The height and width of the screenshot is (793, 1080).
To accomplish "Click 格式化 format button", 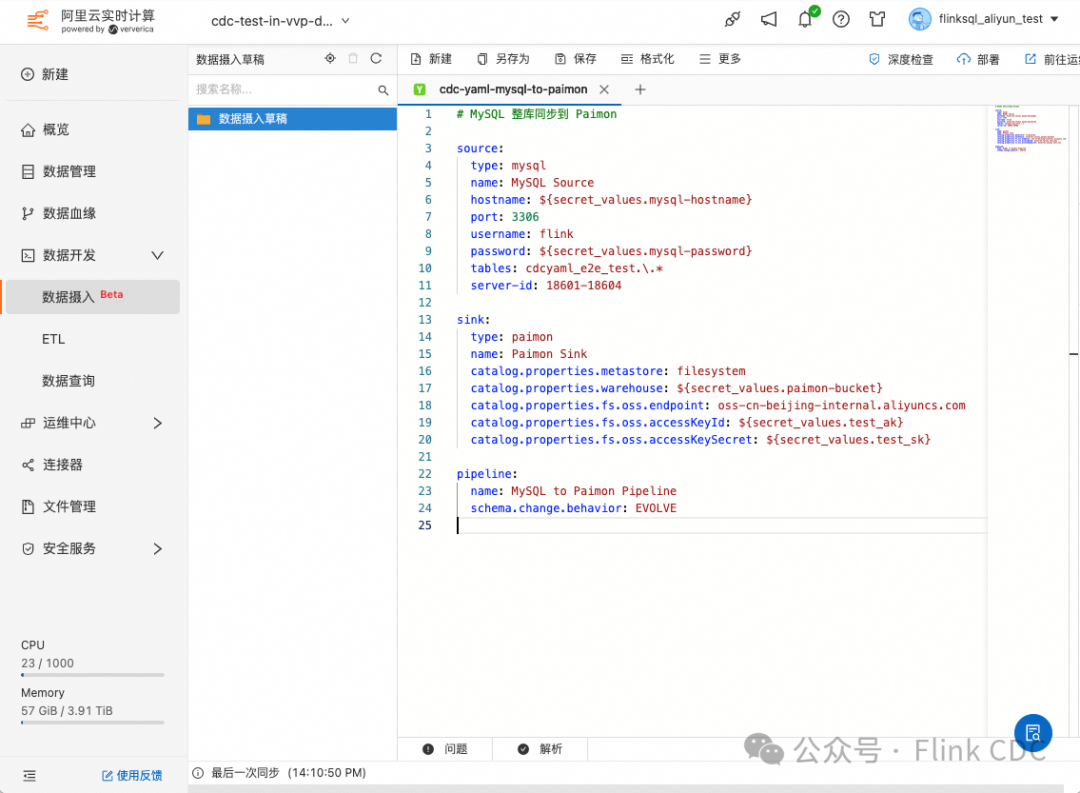I will coord(647,59).
